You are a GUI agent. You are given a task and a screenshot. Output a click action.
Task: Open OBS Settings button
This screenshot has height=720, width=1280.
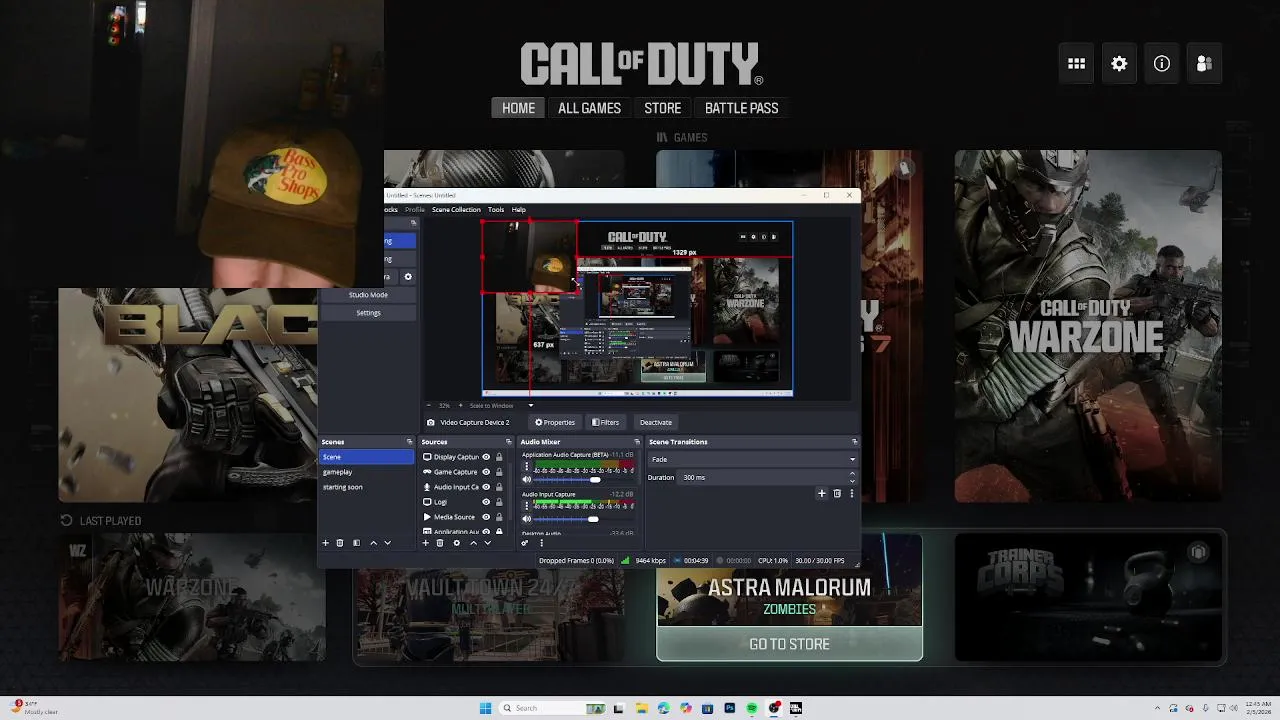[368, 313]
